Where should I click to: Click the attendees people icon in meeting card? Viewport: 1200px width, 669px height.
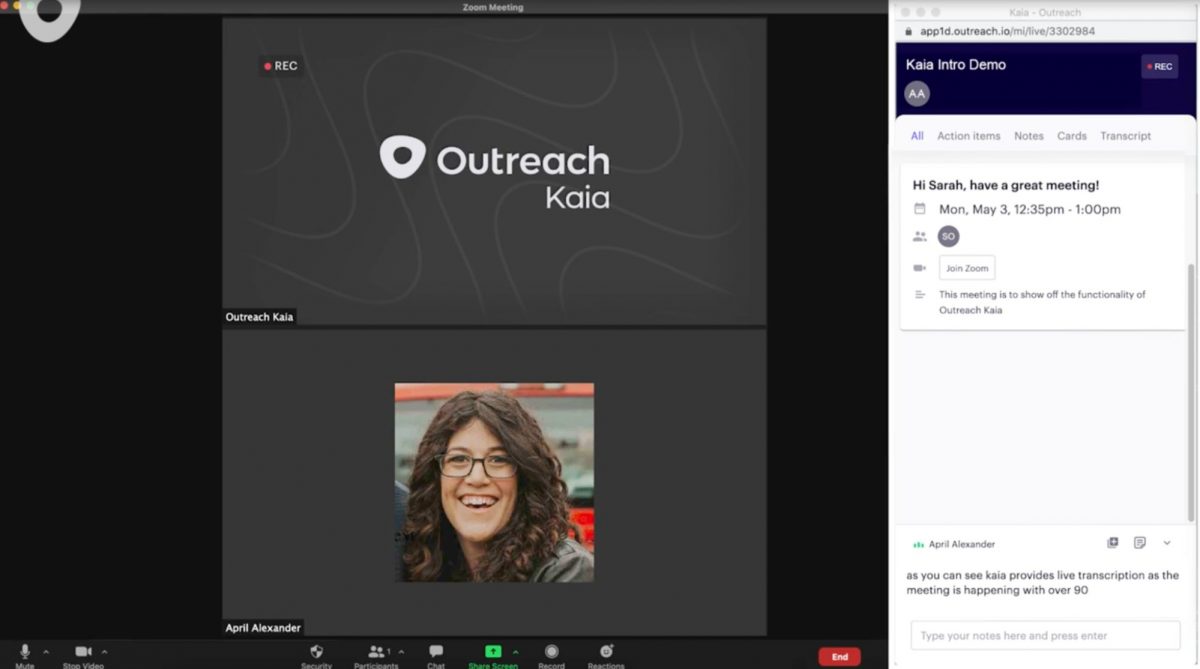coord(920,236)
